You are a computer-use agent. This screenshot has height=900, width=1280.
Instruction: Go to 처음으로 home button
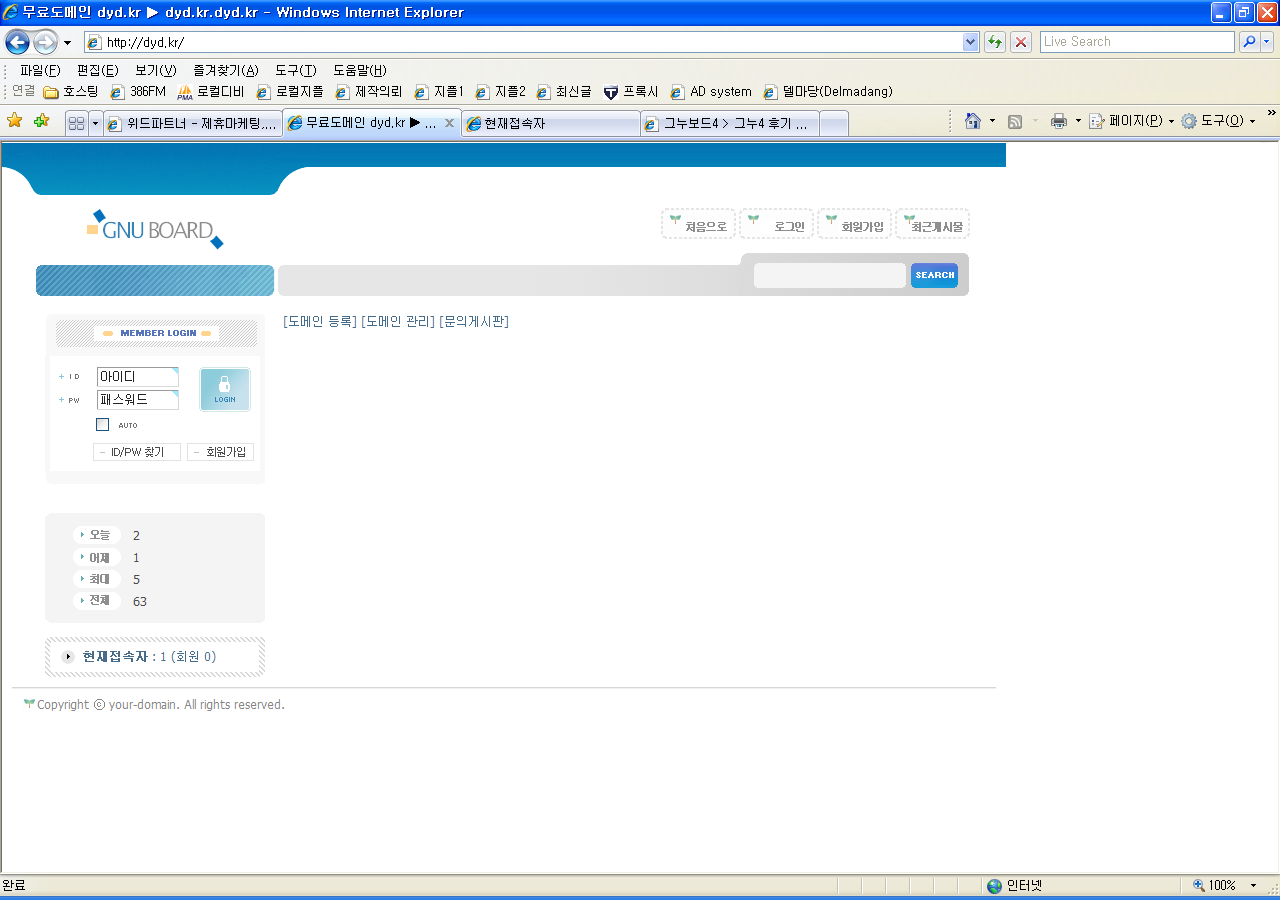tap(698, 224)
